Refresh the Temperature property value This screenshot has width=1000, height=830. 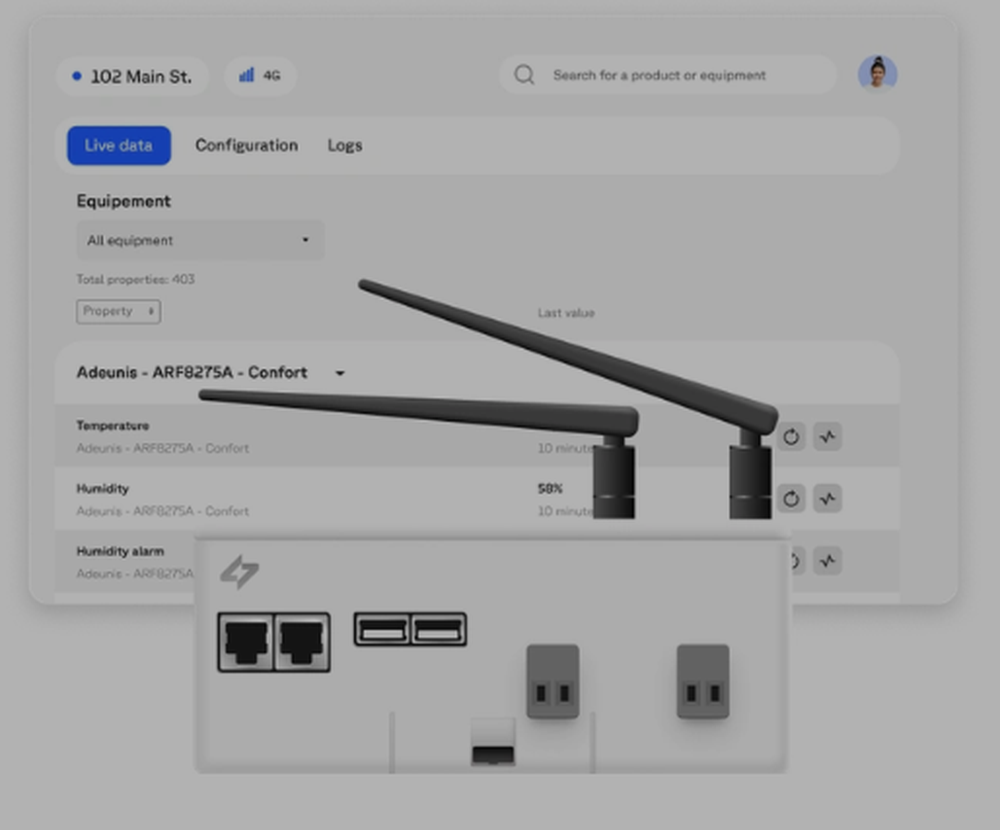coord(791,437)
